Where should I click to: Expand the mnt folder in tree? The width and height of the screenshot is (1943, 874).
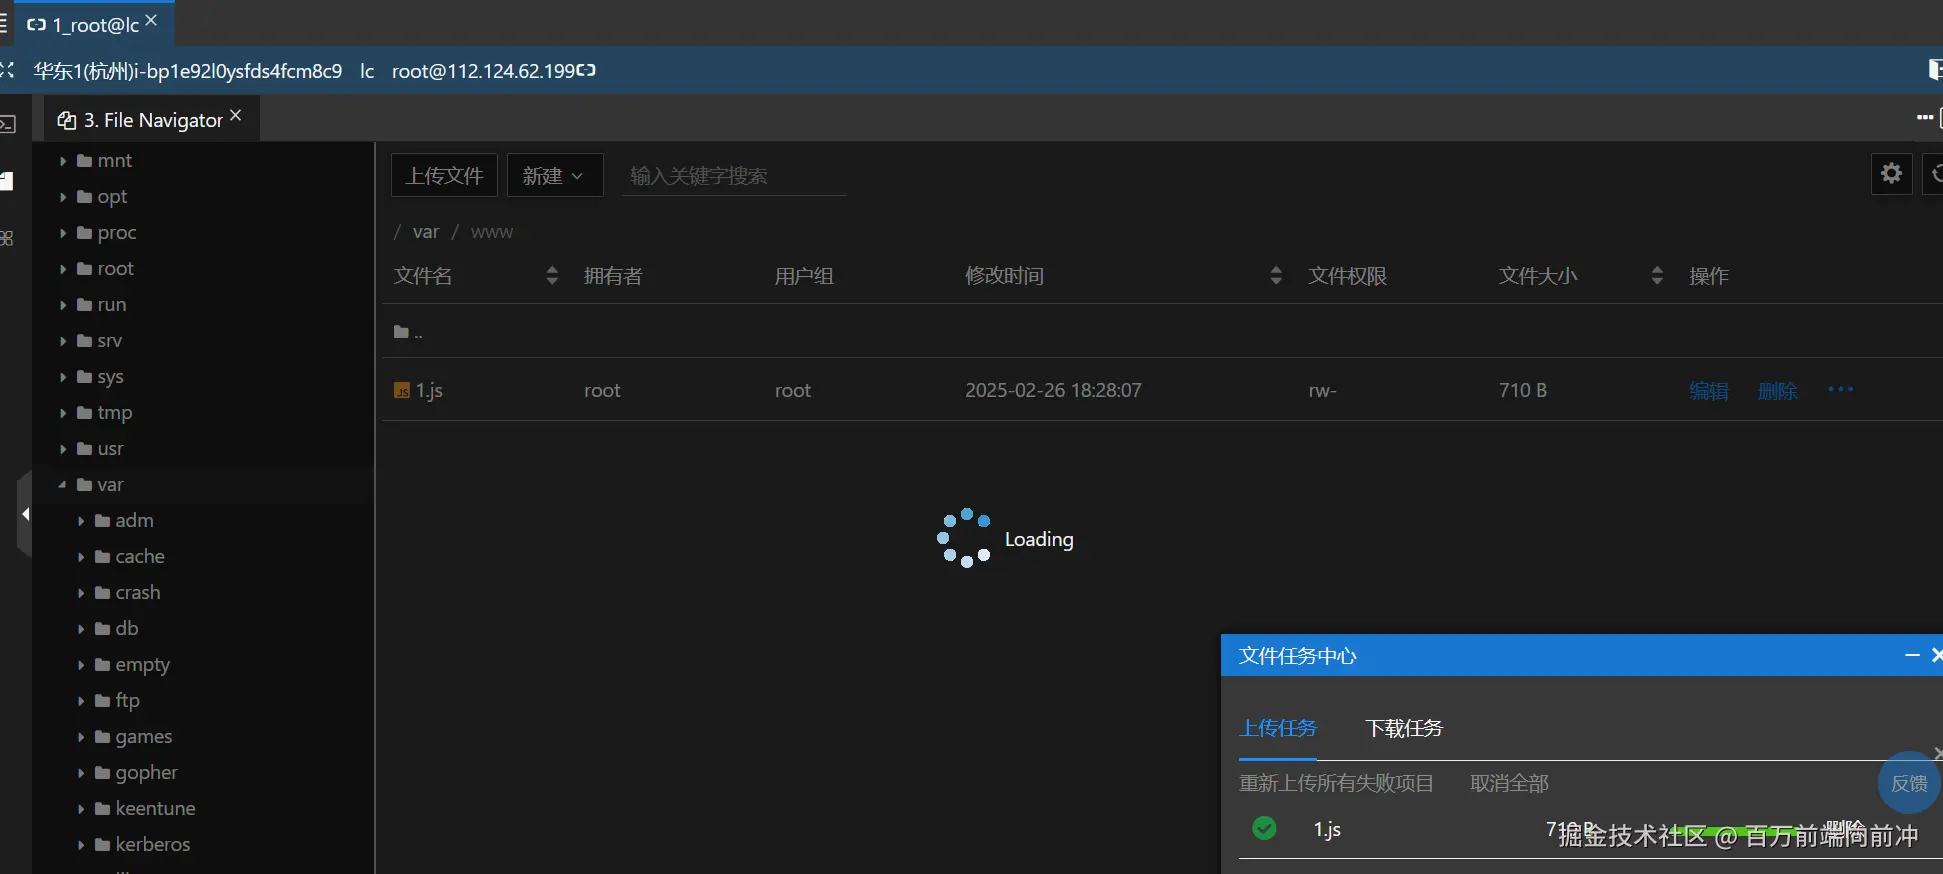(63, 161)
